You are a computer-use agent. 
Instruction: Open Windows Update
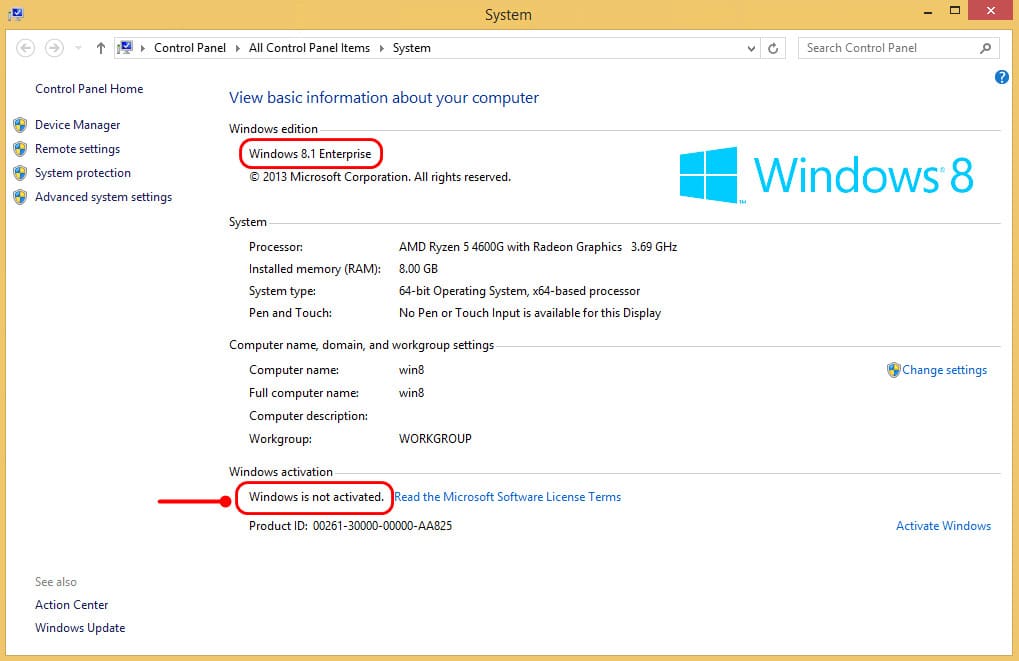tap(80, 628)
